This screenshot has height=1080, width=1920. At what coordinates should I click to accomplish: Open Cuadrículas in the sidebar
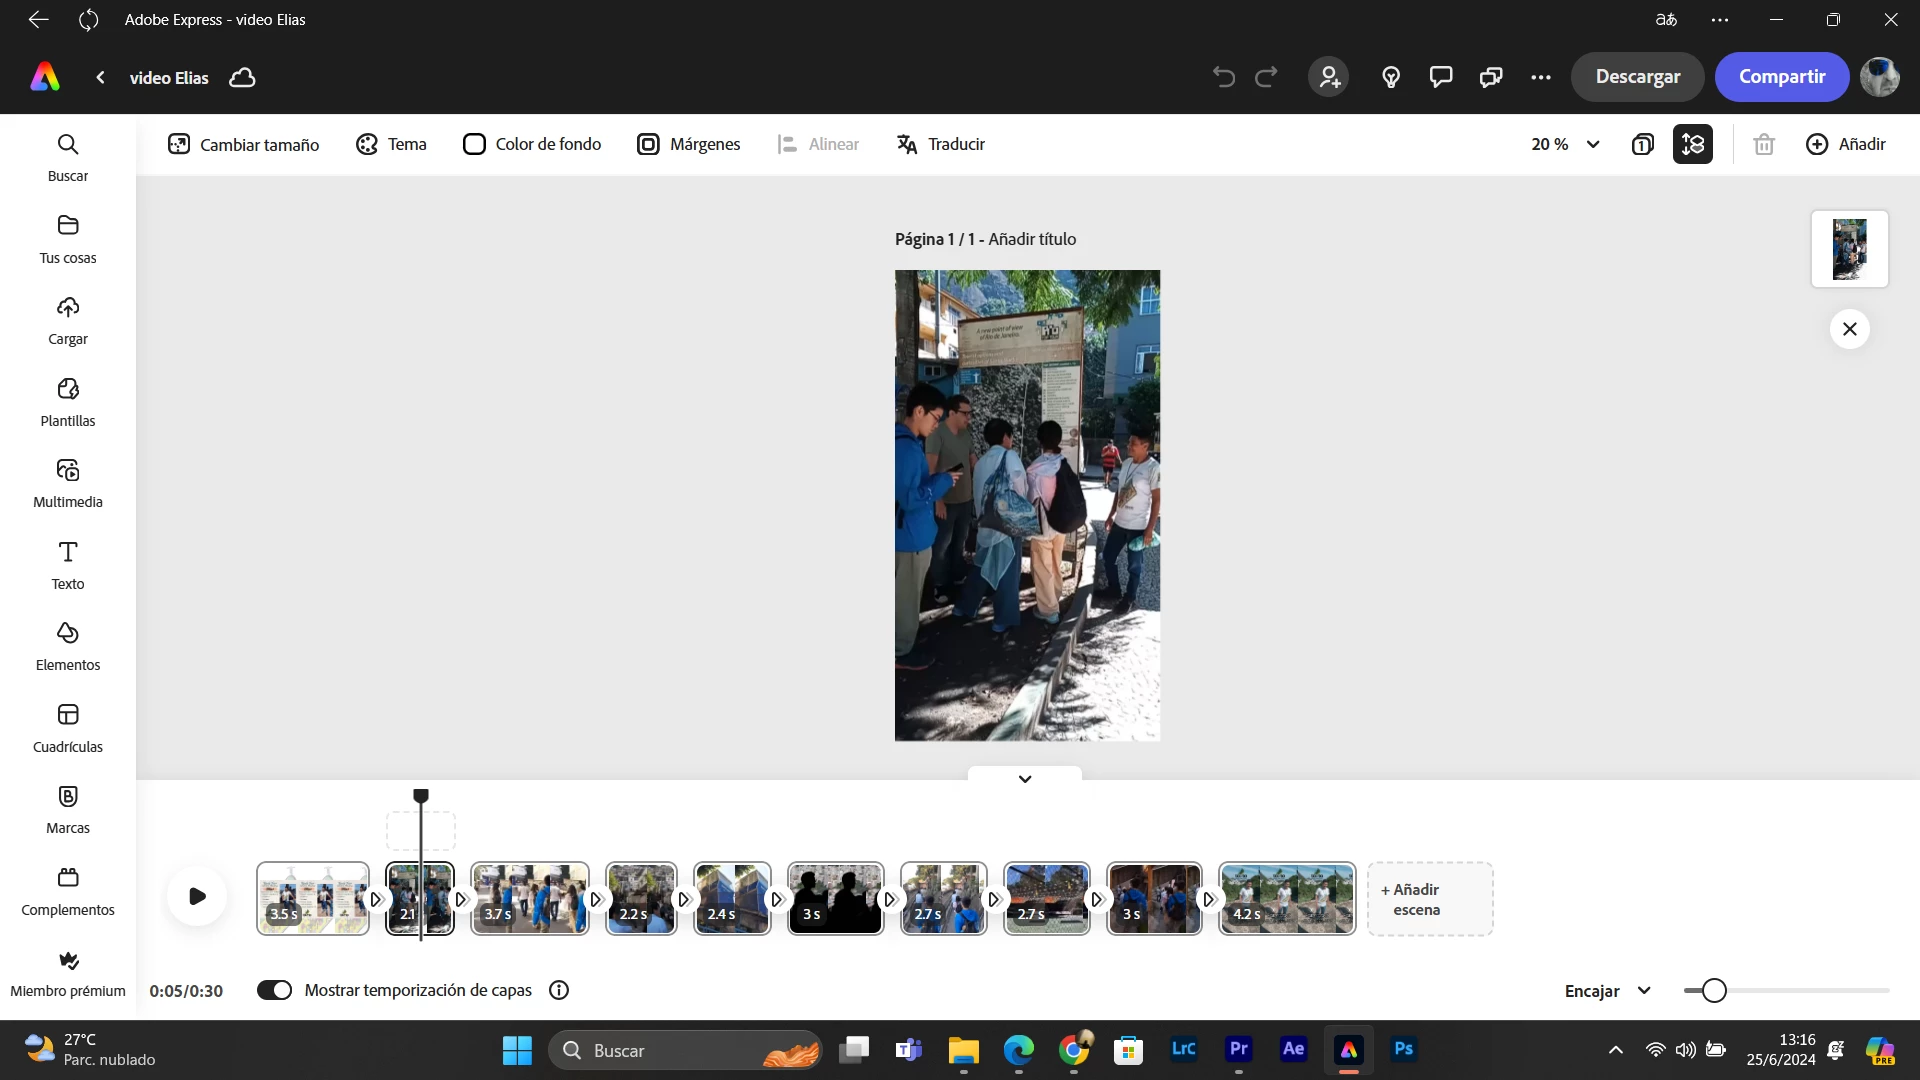pos(68,727)
